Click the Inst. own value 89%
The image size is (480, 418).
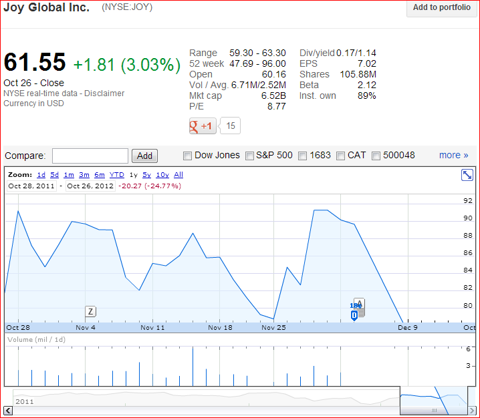coord(367,96)
